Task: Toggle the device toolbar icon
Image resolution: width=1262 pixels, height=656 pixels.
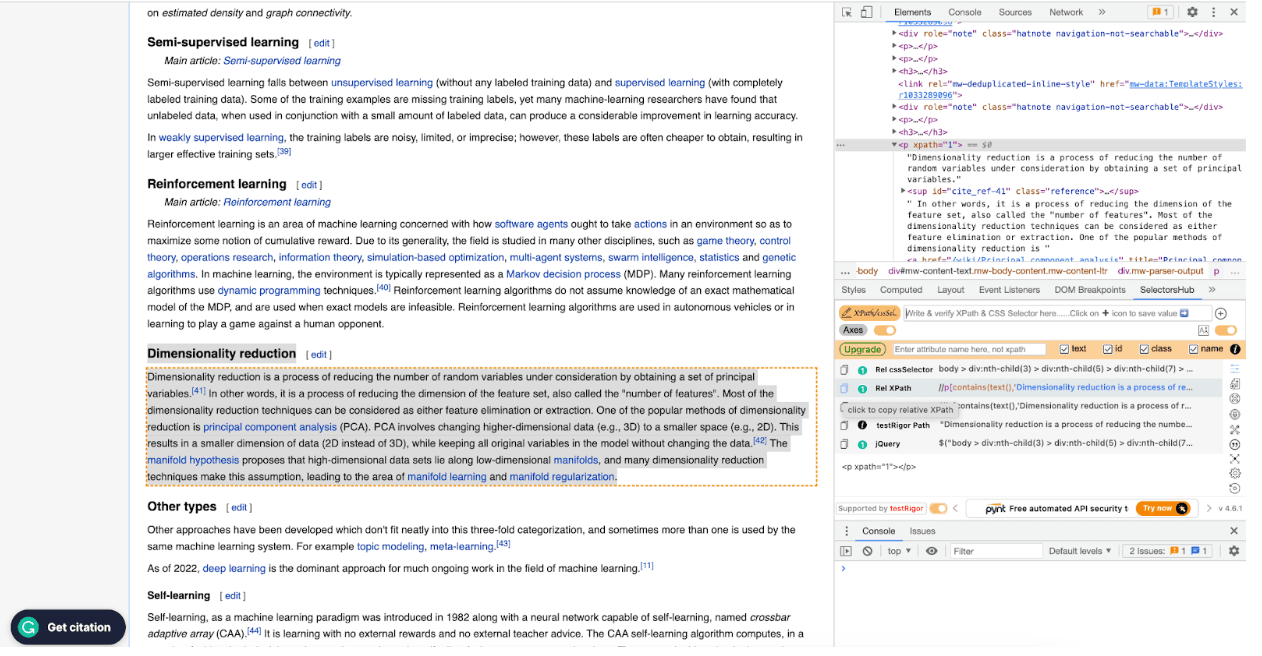Action: (867, 12)
